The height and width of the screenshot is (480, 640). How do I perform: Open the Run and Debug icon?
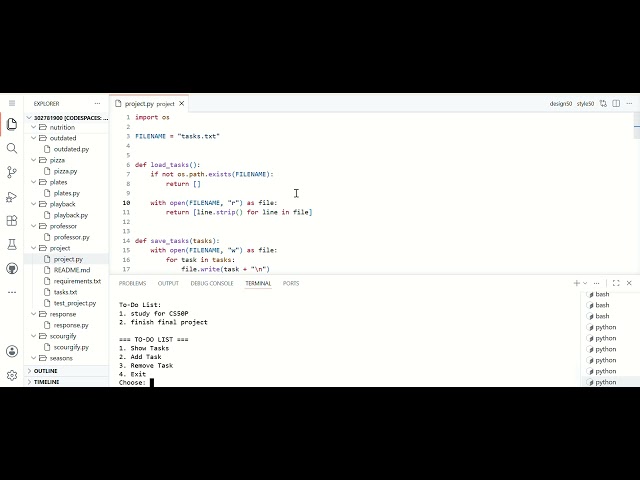click(x=12, y=197)
